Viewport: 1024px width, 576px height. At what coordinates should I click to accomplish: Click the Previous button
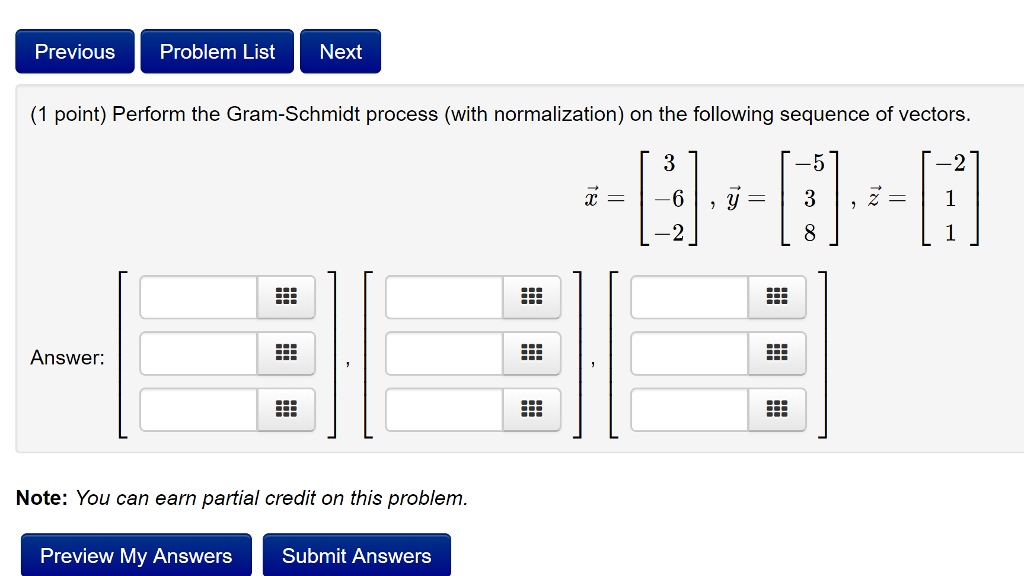[74, 51]
